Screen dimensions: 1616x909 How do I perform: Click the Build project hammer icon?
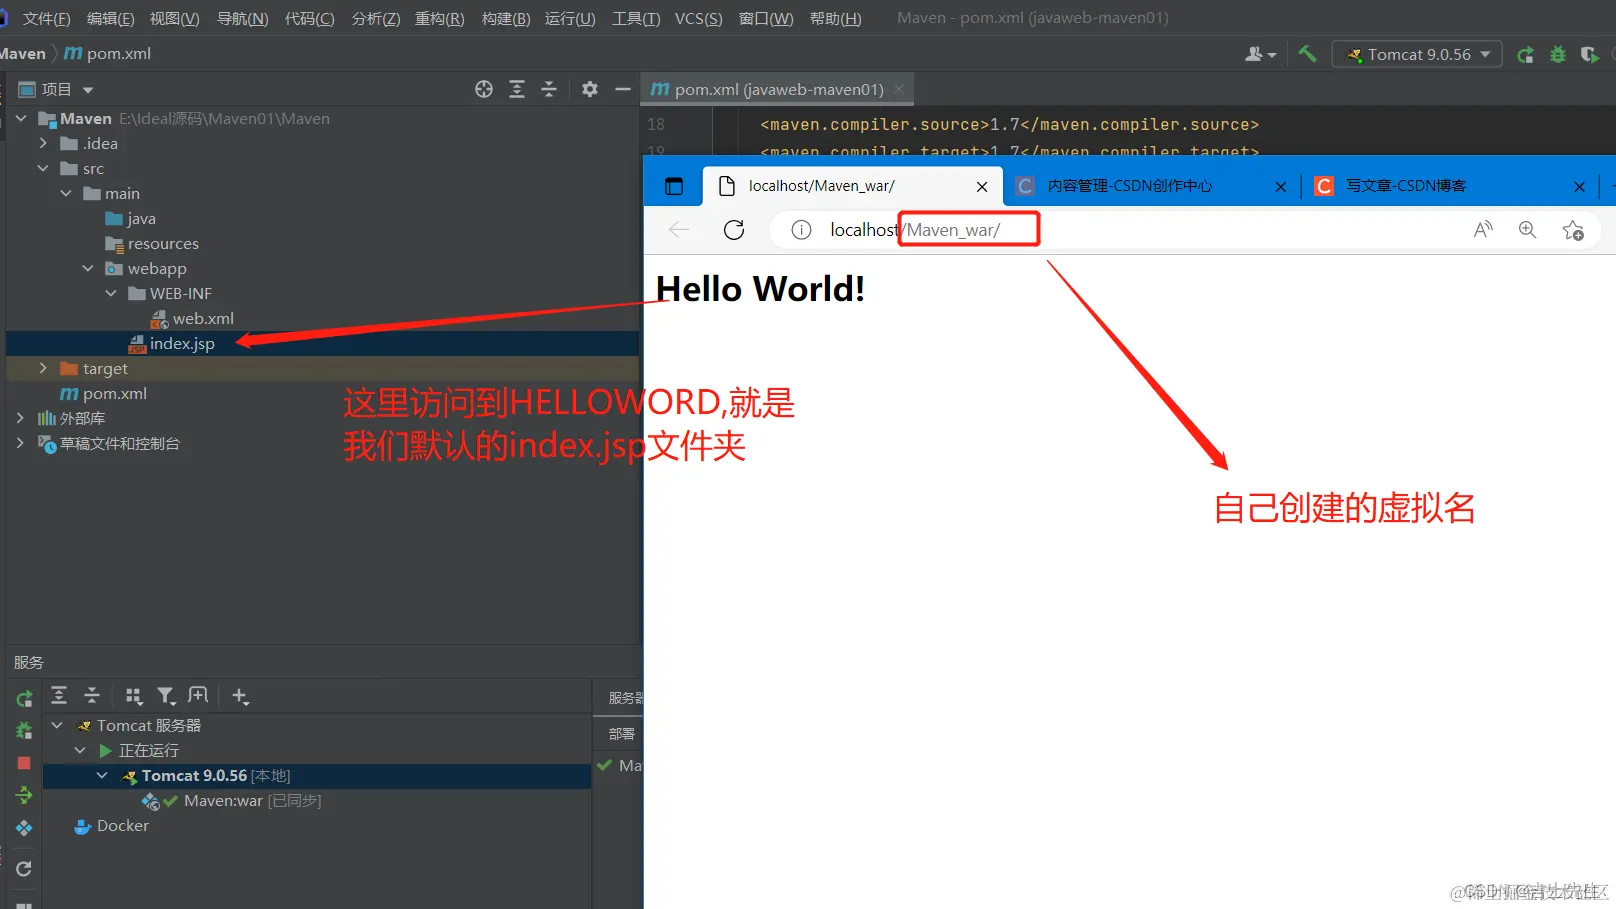[x=1307, y=54]
